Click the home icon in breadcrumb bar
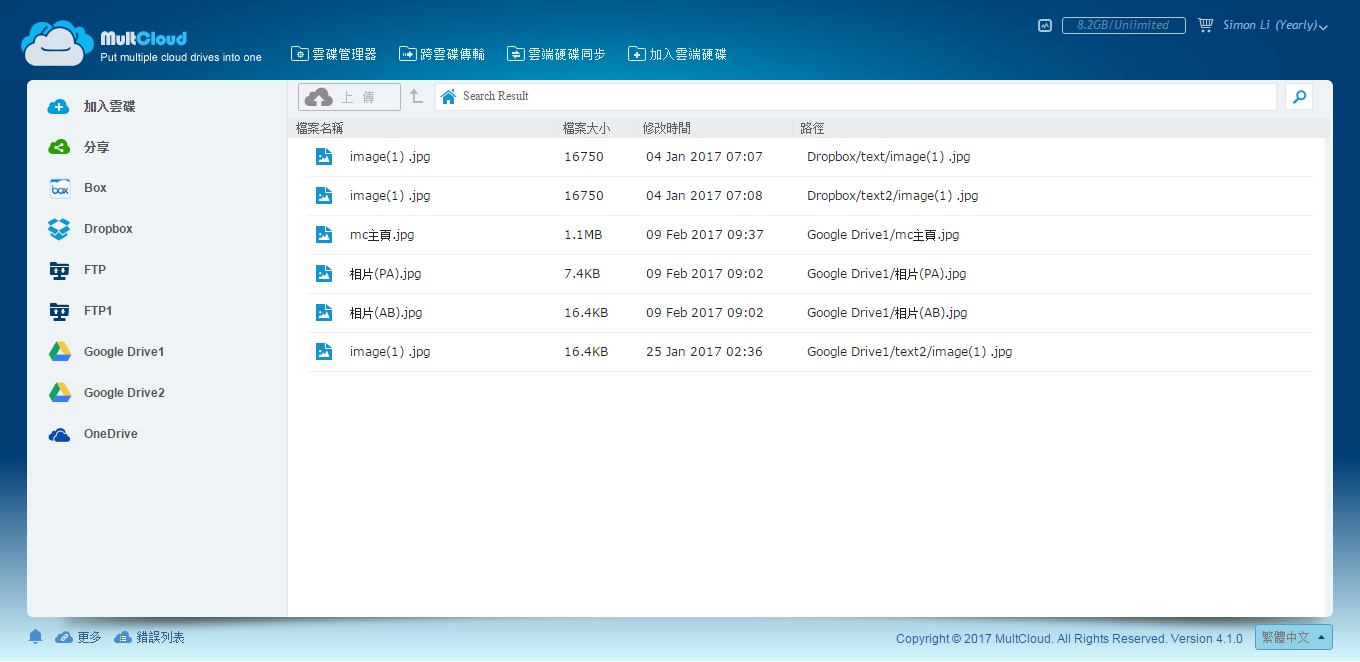 448,97
